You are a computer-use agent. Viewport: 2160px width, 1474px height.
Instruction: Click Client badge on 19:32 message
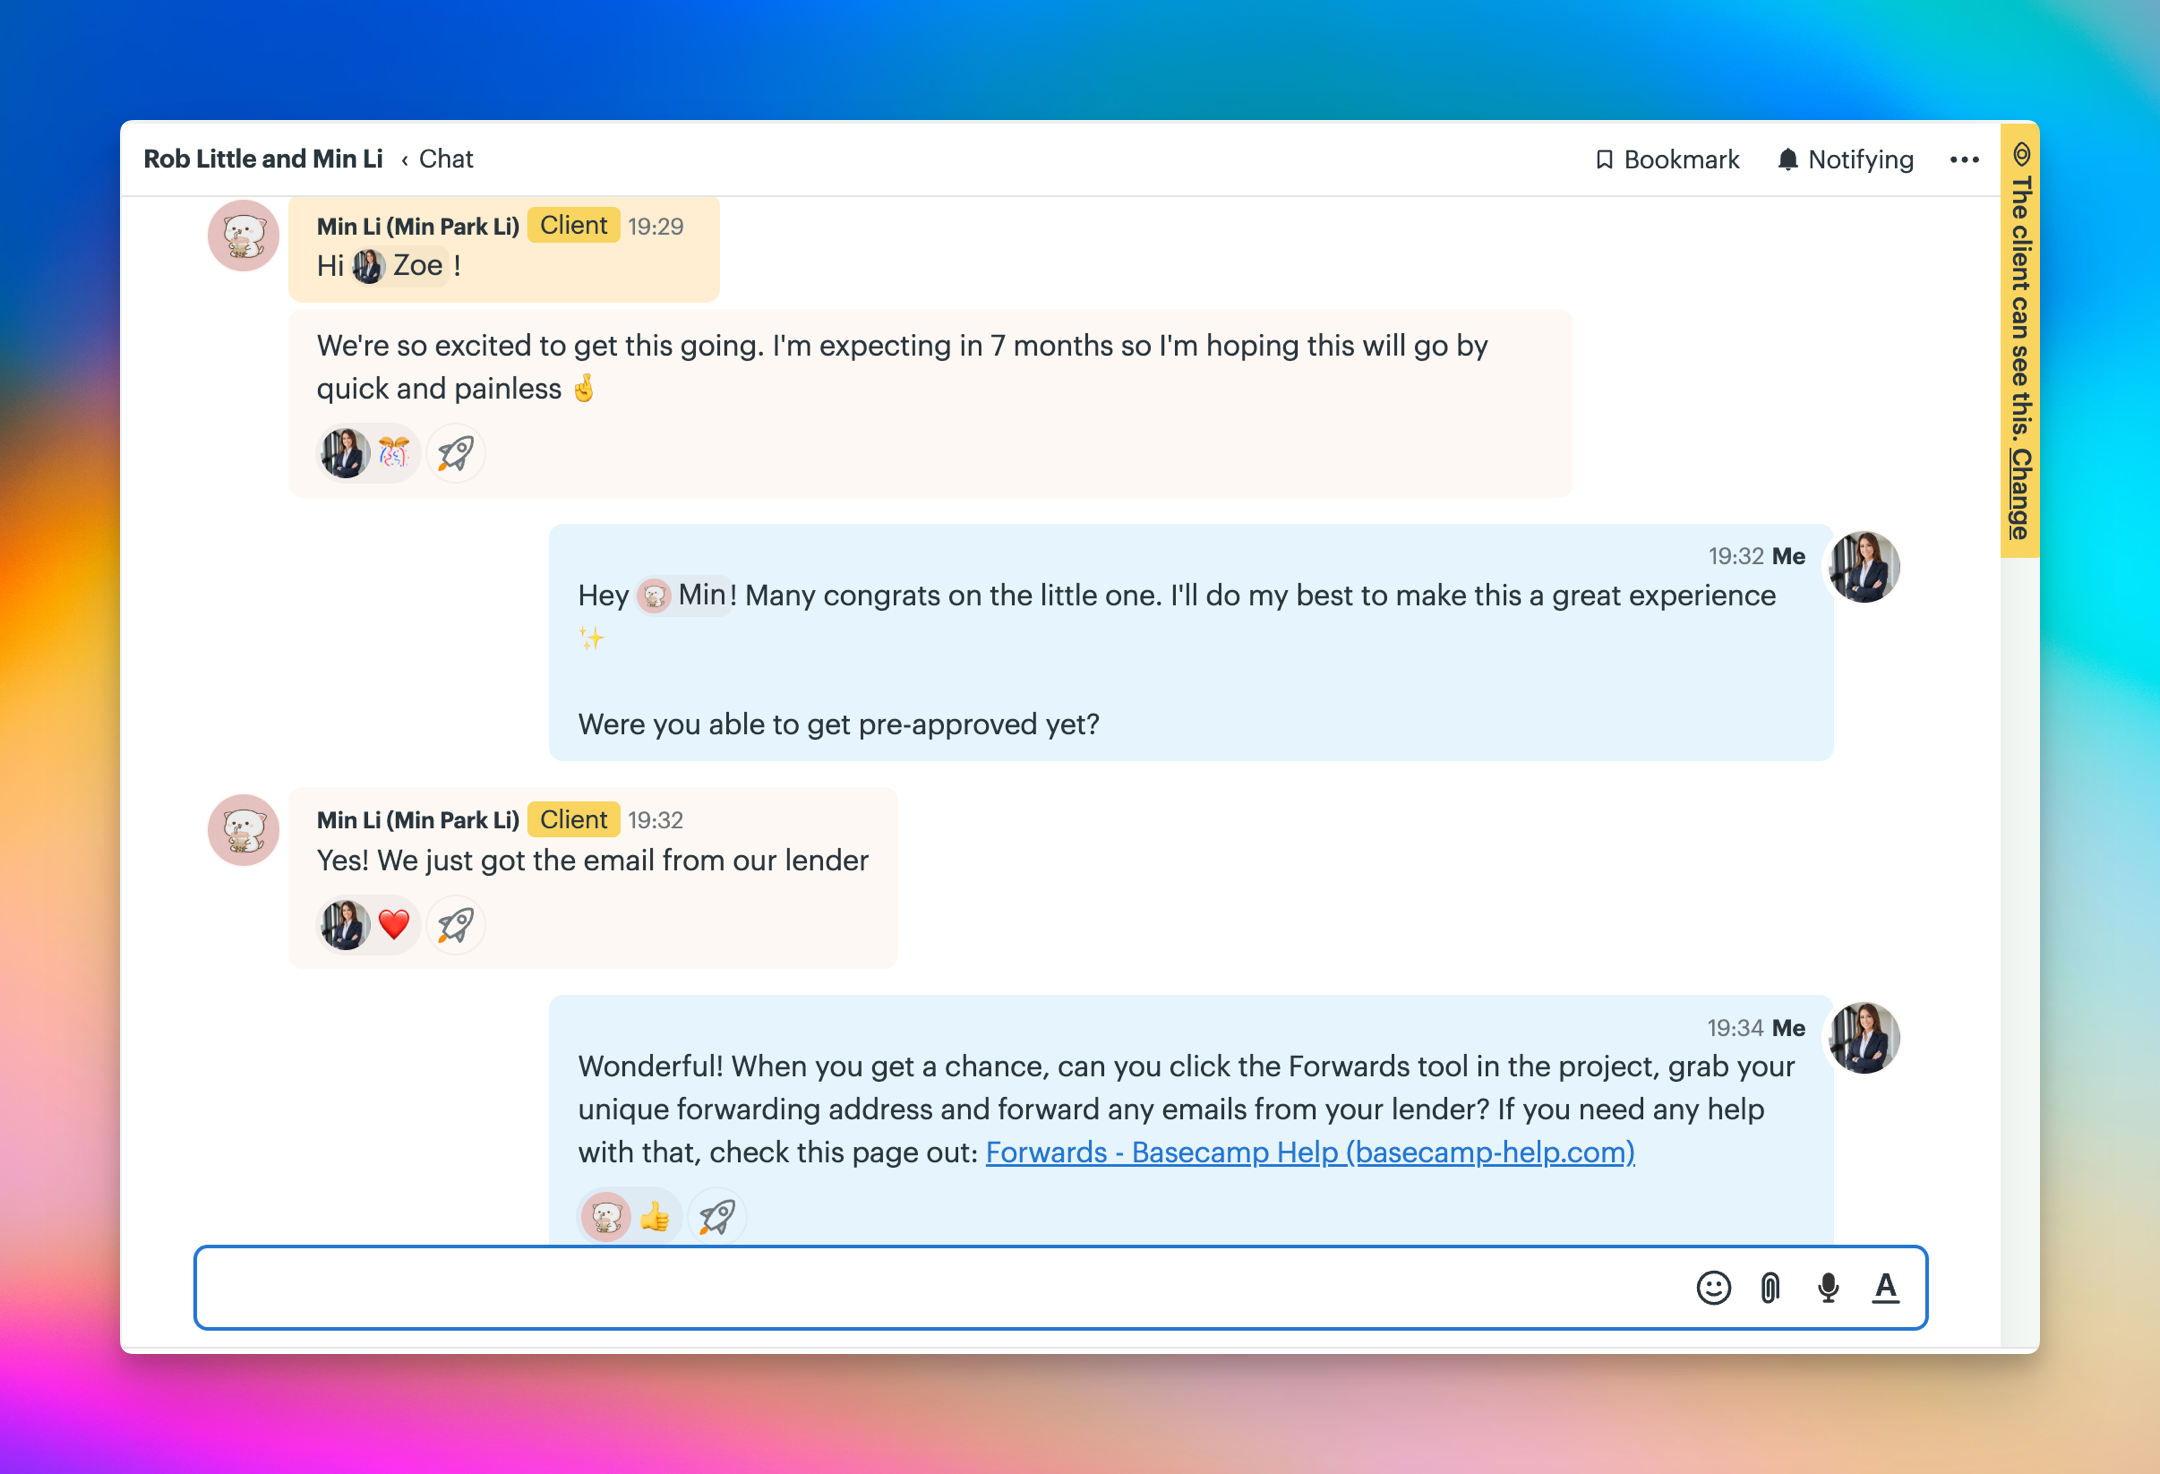[574, 820]
